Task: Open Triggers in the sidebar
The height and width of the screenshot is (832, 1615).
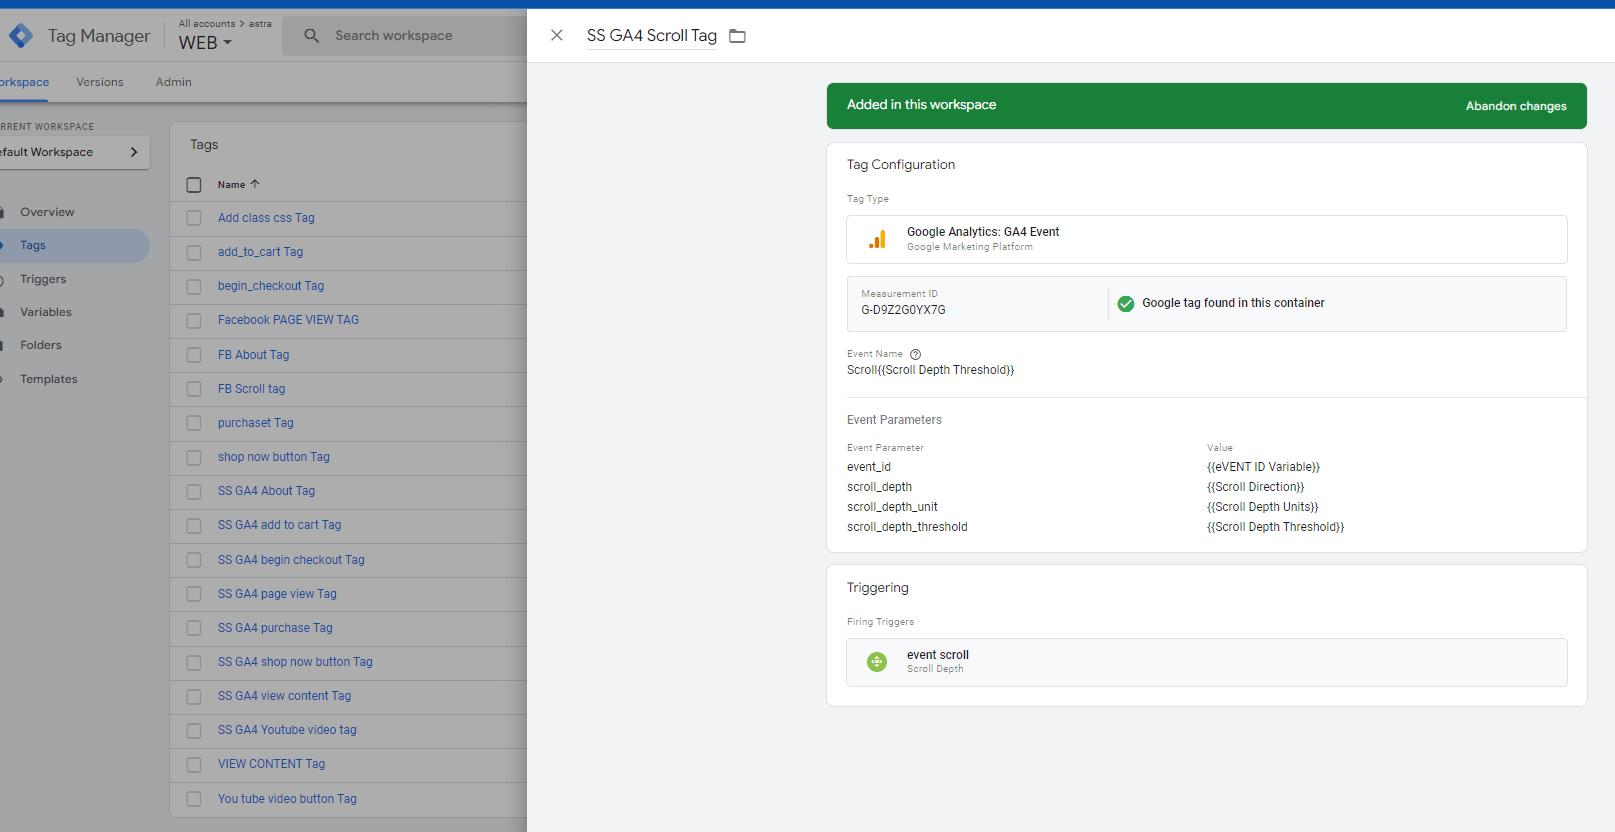Action: pyautogui.click(x=43, y=279)
